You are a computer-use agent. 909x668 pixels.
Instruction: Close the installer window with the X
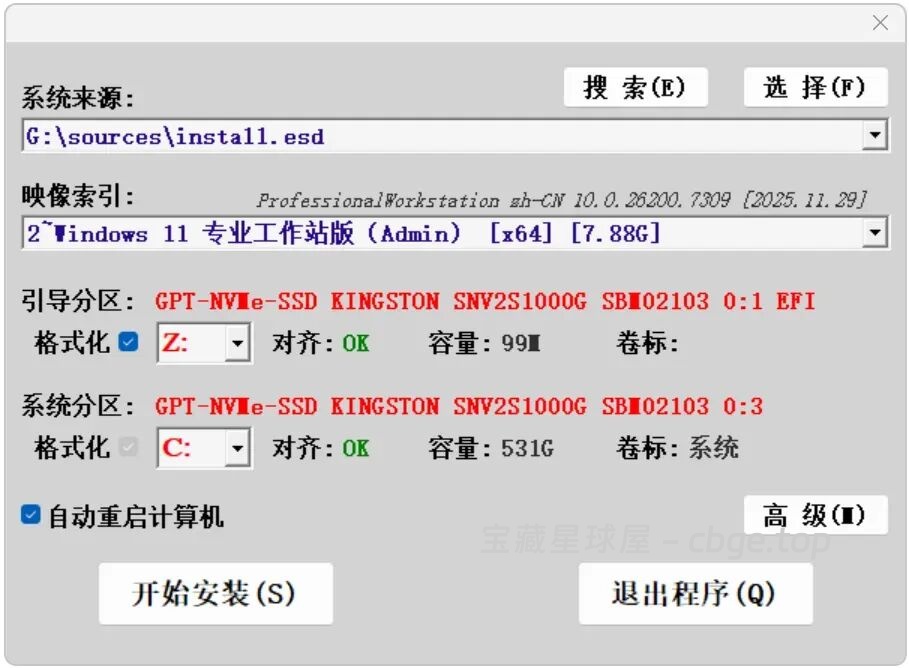coord(881,22)
